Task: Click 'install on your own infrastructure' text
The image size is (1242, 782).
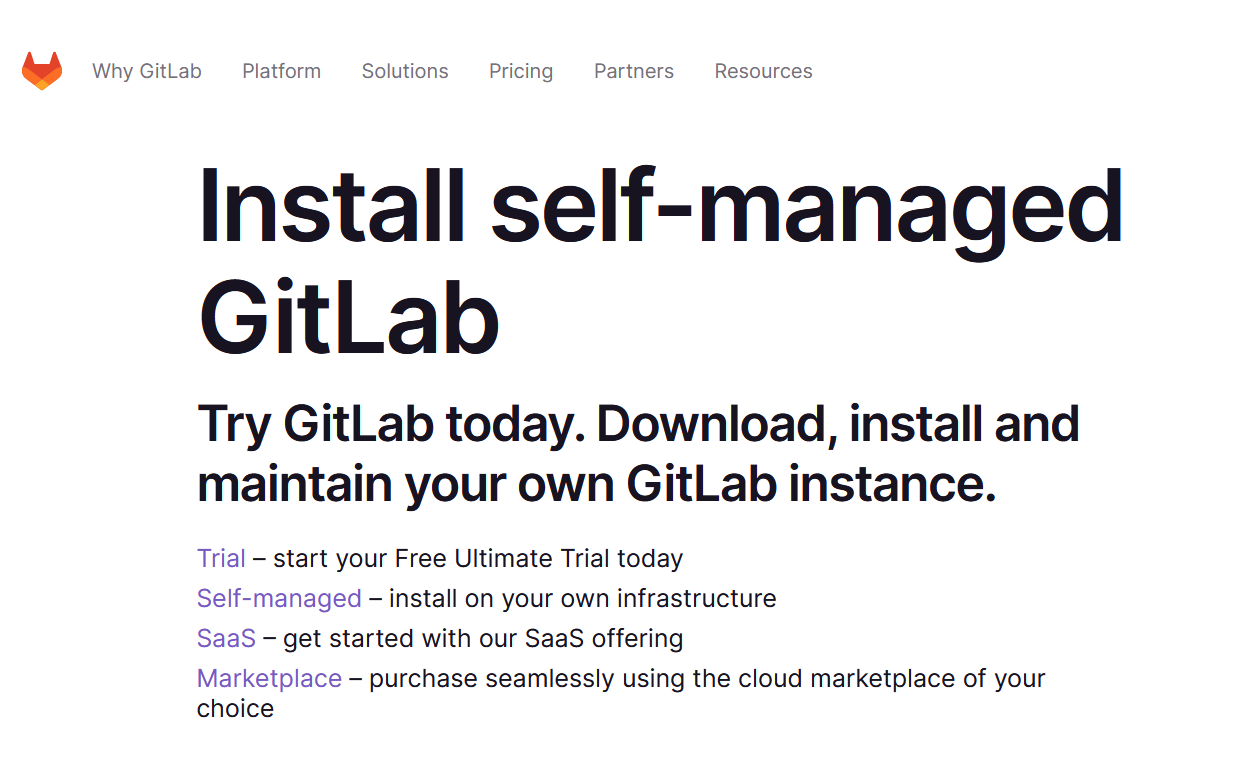Action: point(582,598)
